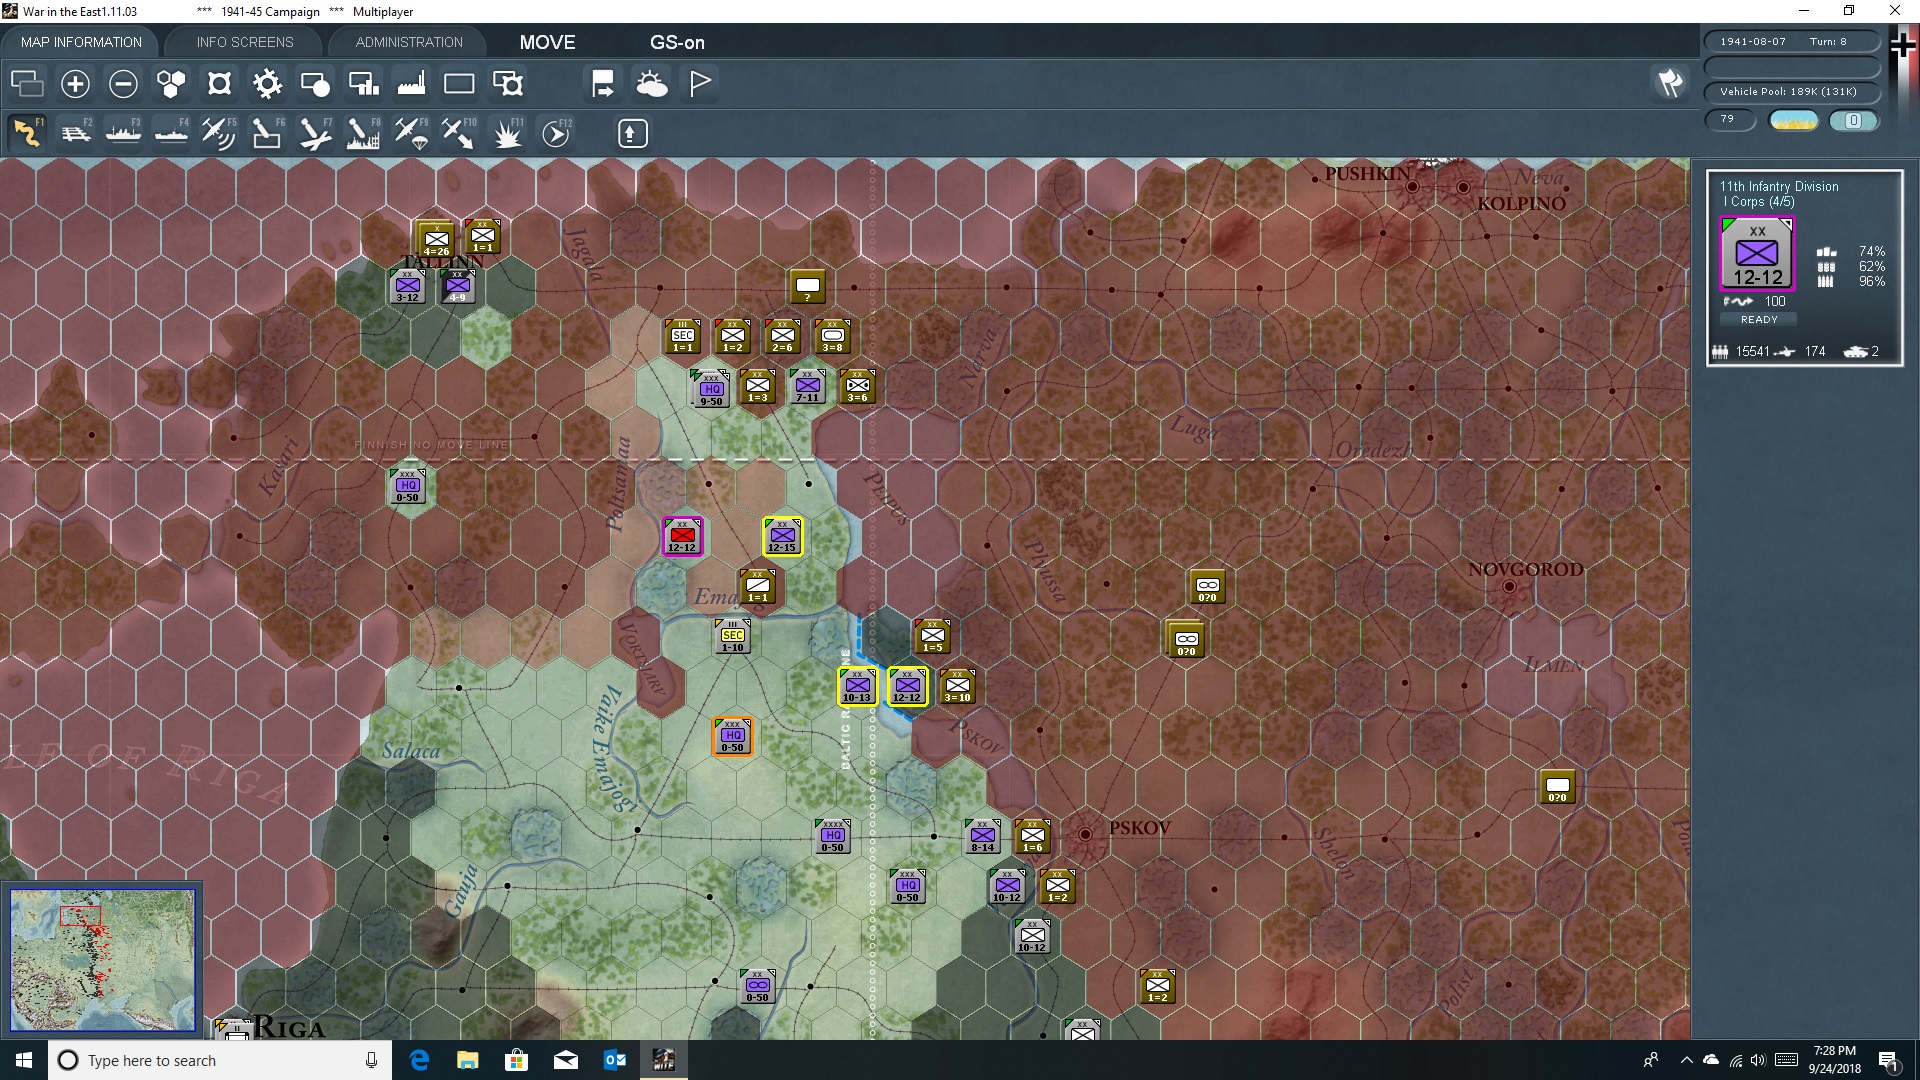
Task: Select the F6 bomb unit mode
Action: (x=267, y=133)
